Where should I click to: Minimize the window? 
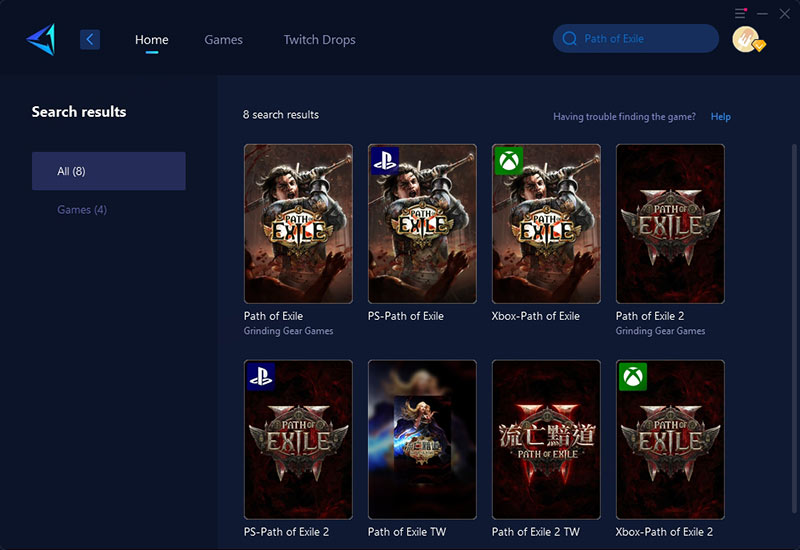point(762,14)
